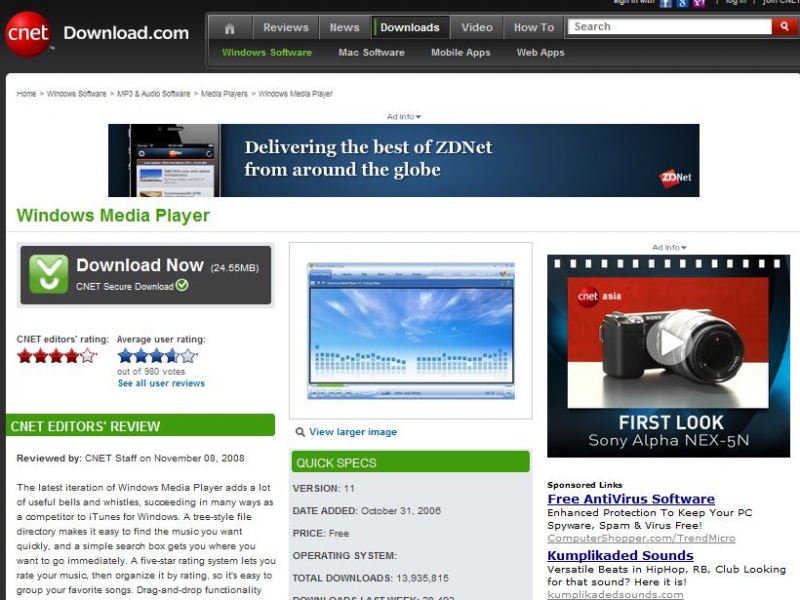Play the Sony Alpha NEX-5N video

tap(667, 344)
